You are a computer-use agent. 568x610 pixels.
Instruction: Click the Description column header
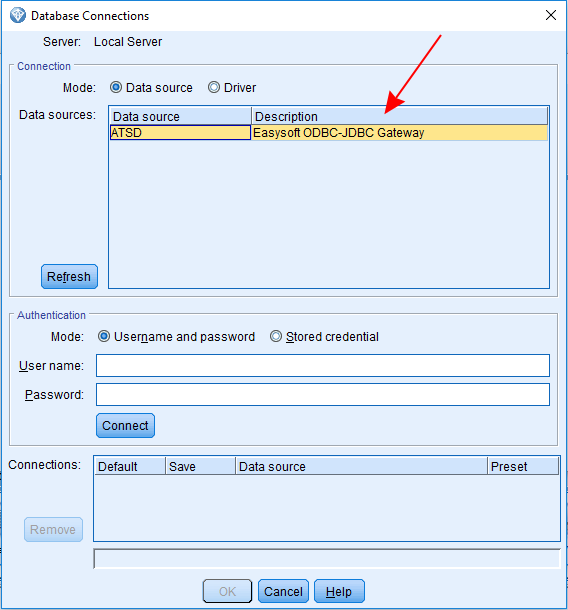click(x=400, y=116)
